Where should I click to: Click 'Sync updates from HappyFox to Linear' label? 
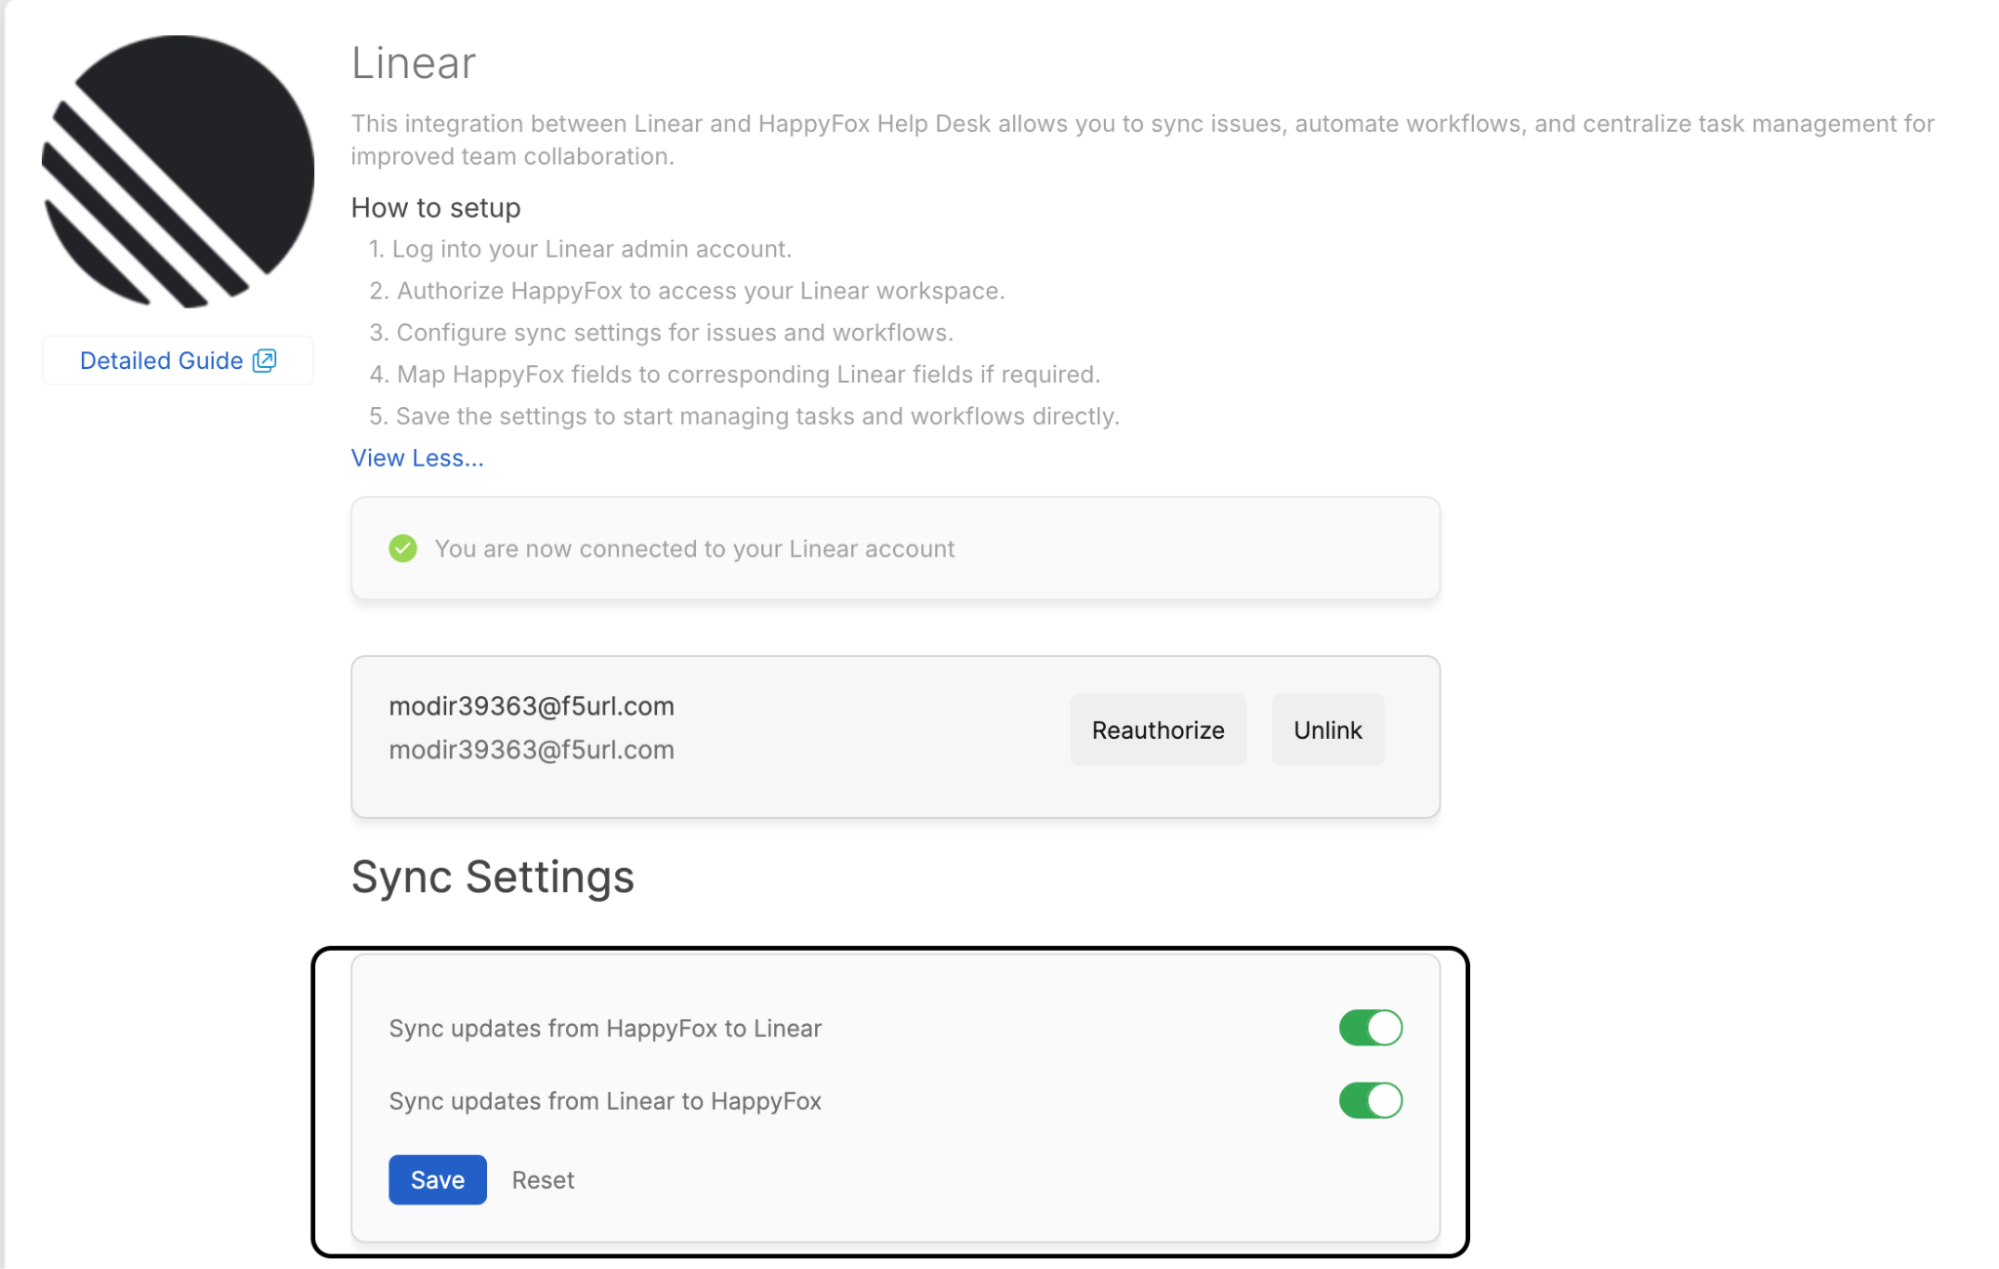[605, 1029]
